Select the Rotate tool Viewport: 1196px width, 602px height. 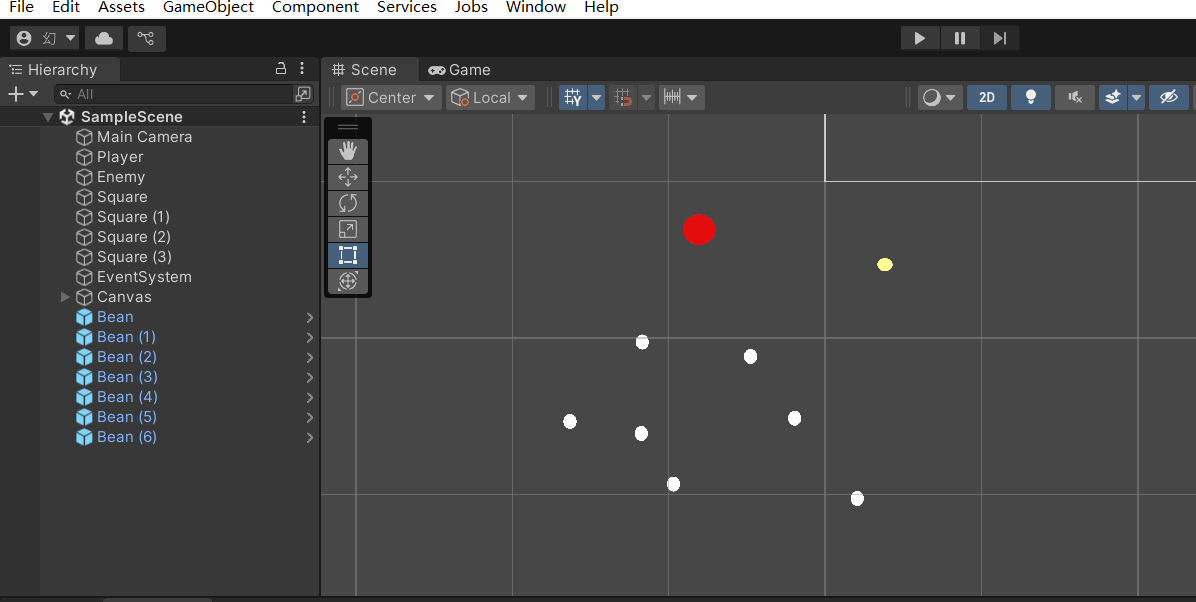348,203
